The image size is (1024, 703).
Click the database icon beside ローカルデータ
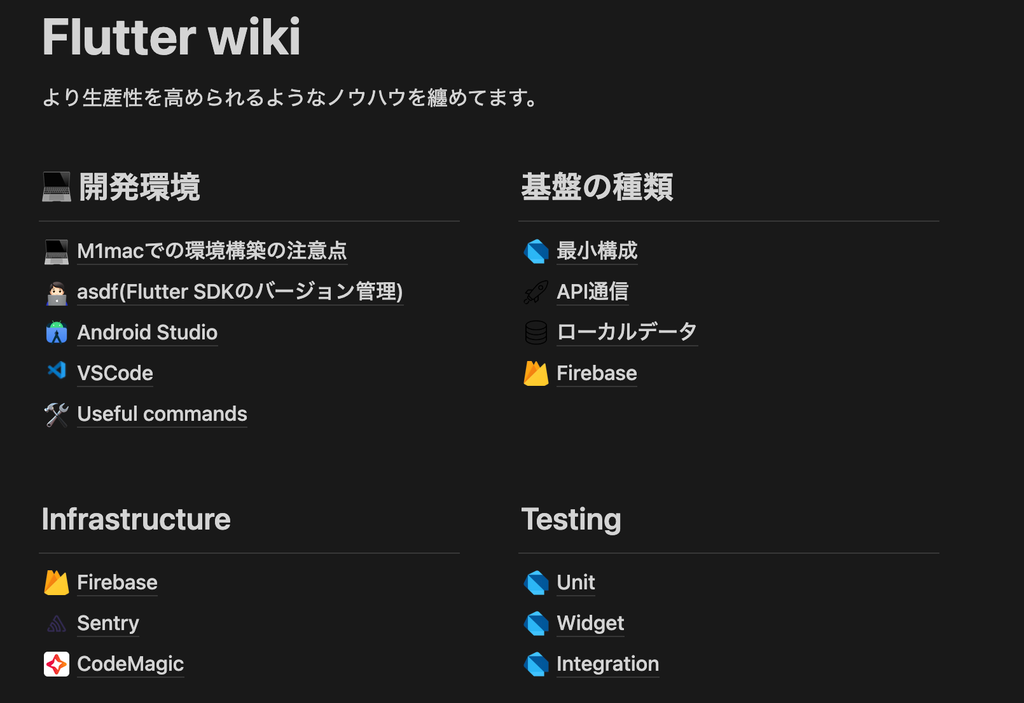pos(536,332)
